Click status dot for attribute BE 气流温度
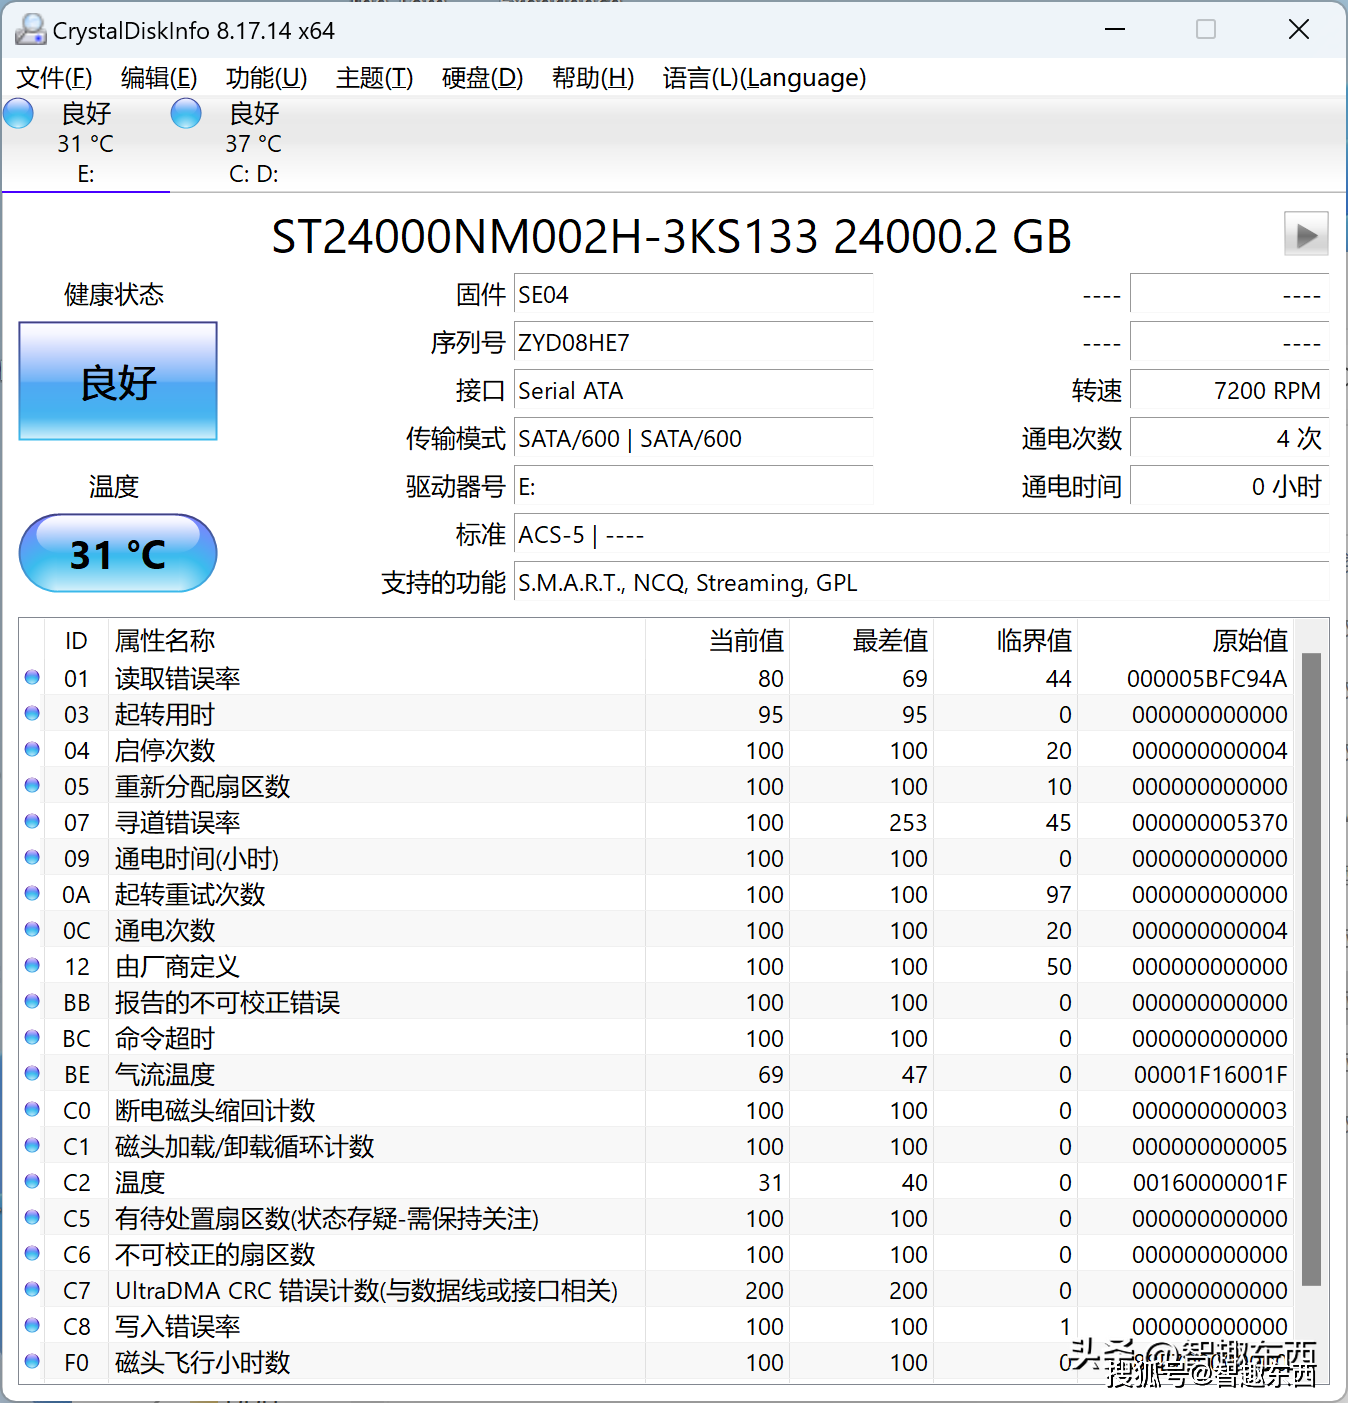Screen dimensions: 1348x1403 [x=32, y=1074]
